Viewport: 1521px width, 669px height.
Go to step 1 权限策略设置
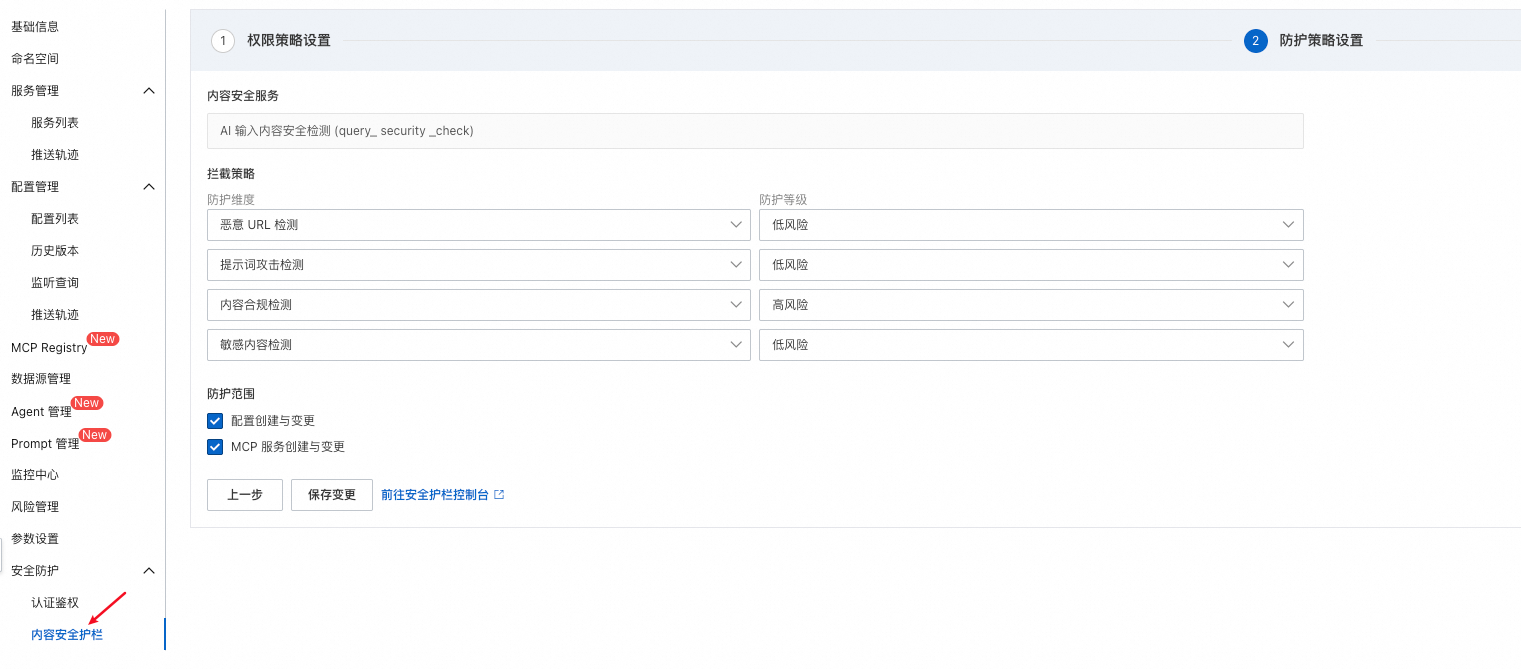click(x=271, y=41)
